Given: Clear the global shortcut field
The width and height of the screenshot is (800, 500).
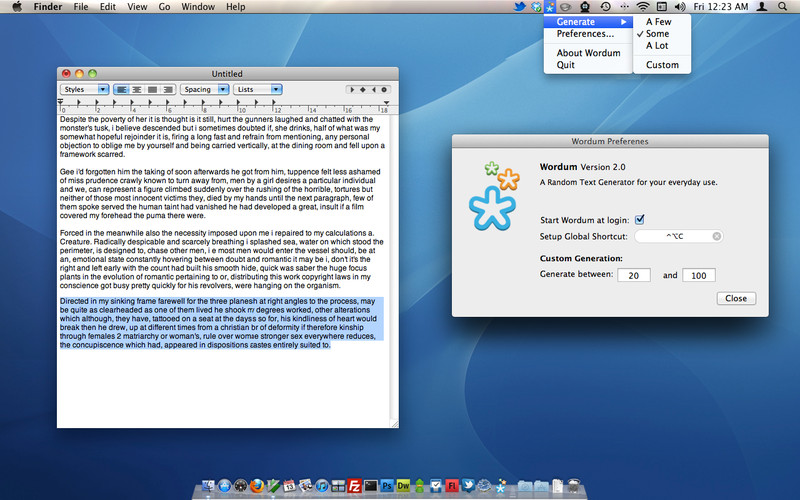Looking at the screenshot, I should point(717,236).
